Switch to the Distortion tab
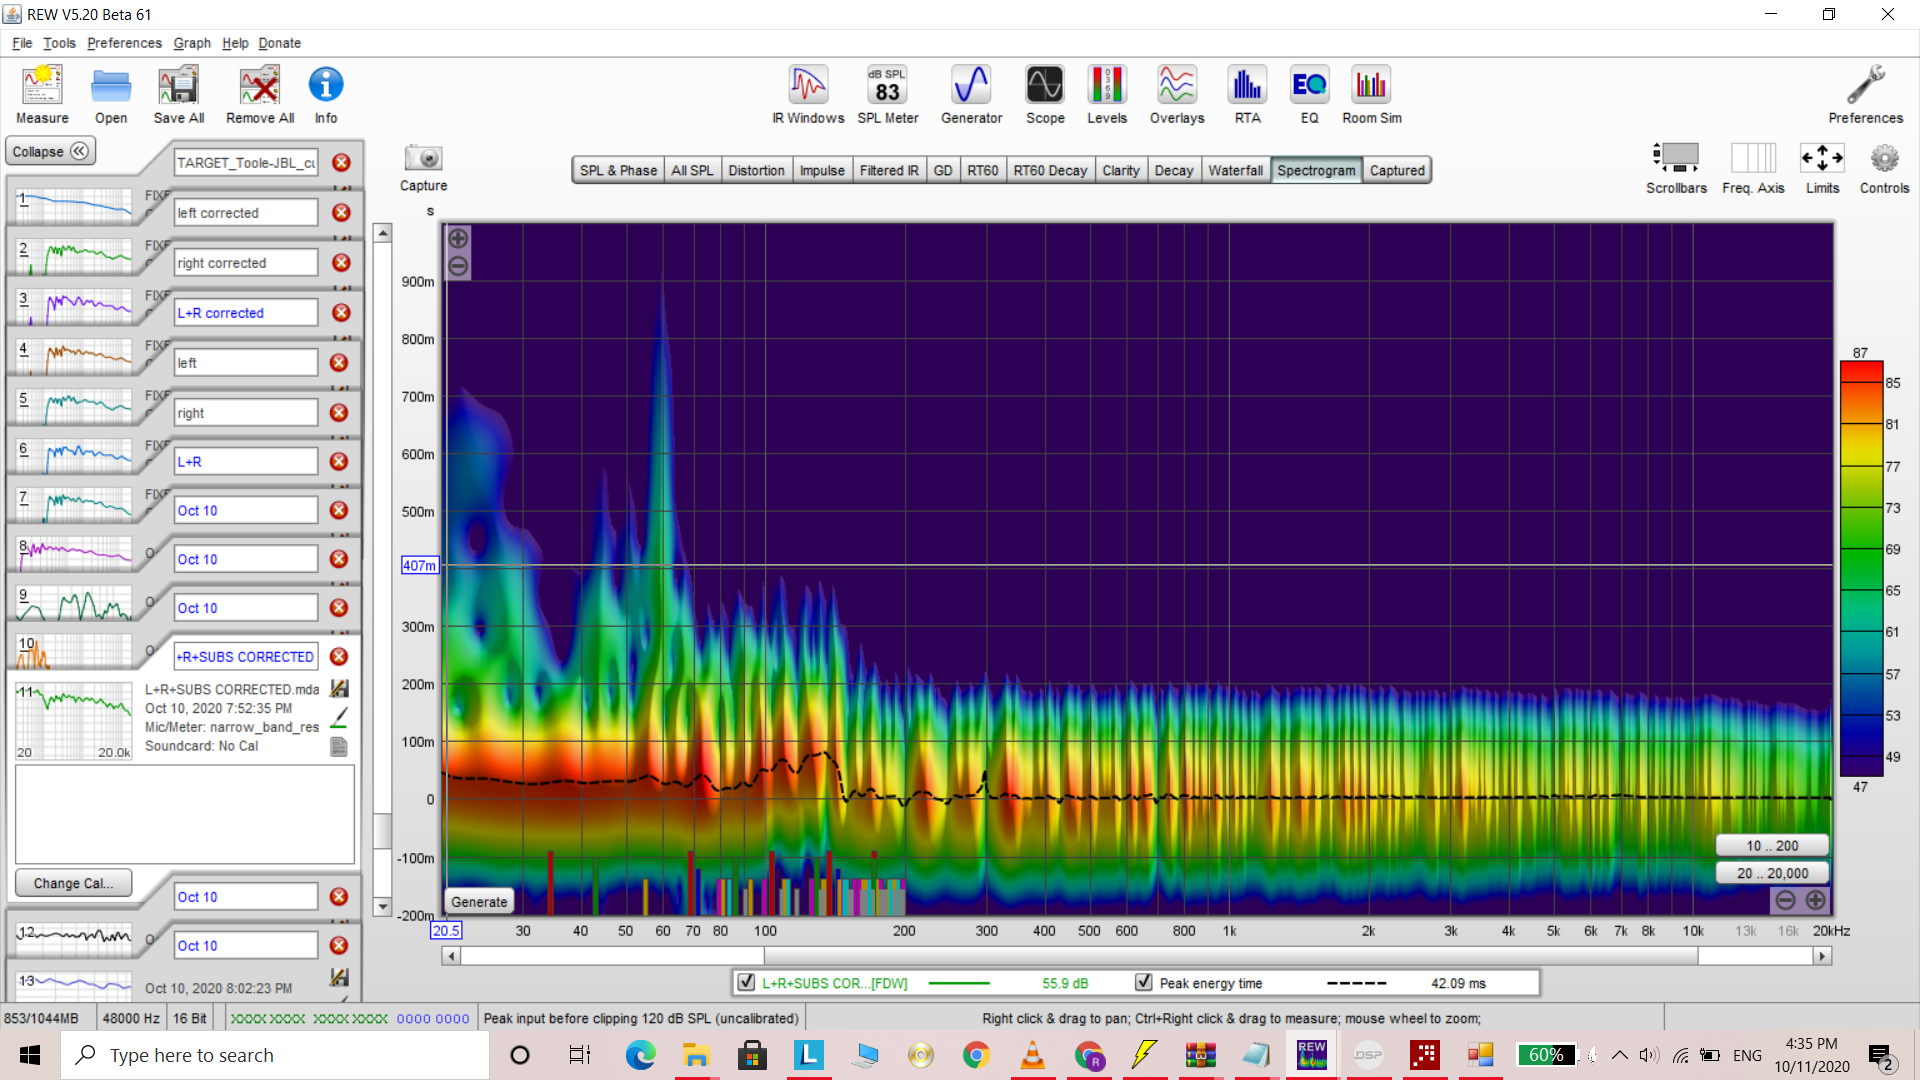This screenshot has height=1080, width=1920. (756, 170)
